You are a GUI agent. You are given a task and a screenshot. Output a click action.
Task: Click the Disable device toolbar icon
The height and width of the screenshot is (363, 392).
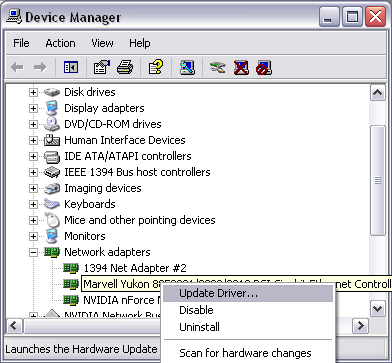click(x=264, y=68)
